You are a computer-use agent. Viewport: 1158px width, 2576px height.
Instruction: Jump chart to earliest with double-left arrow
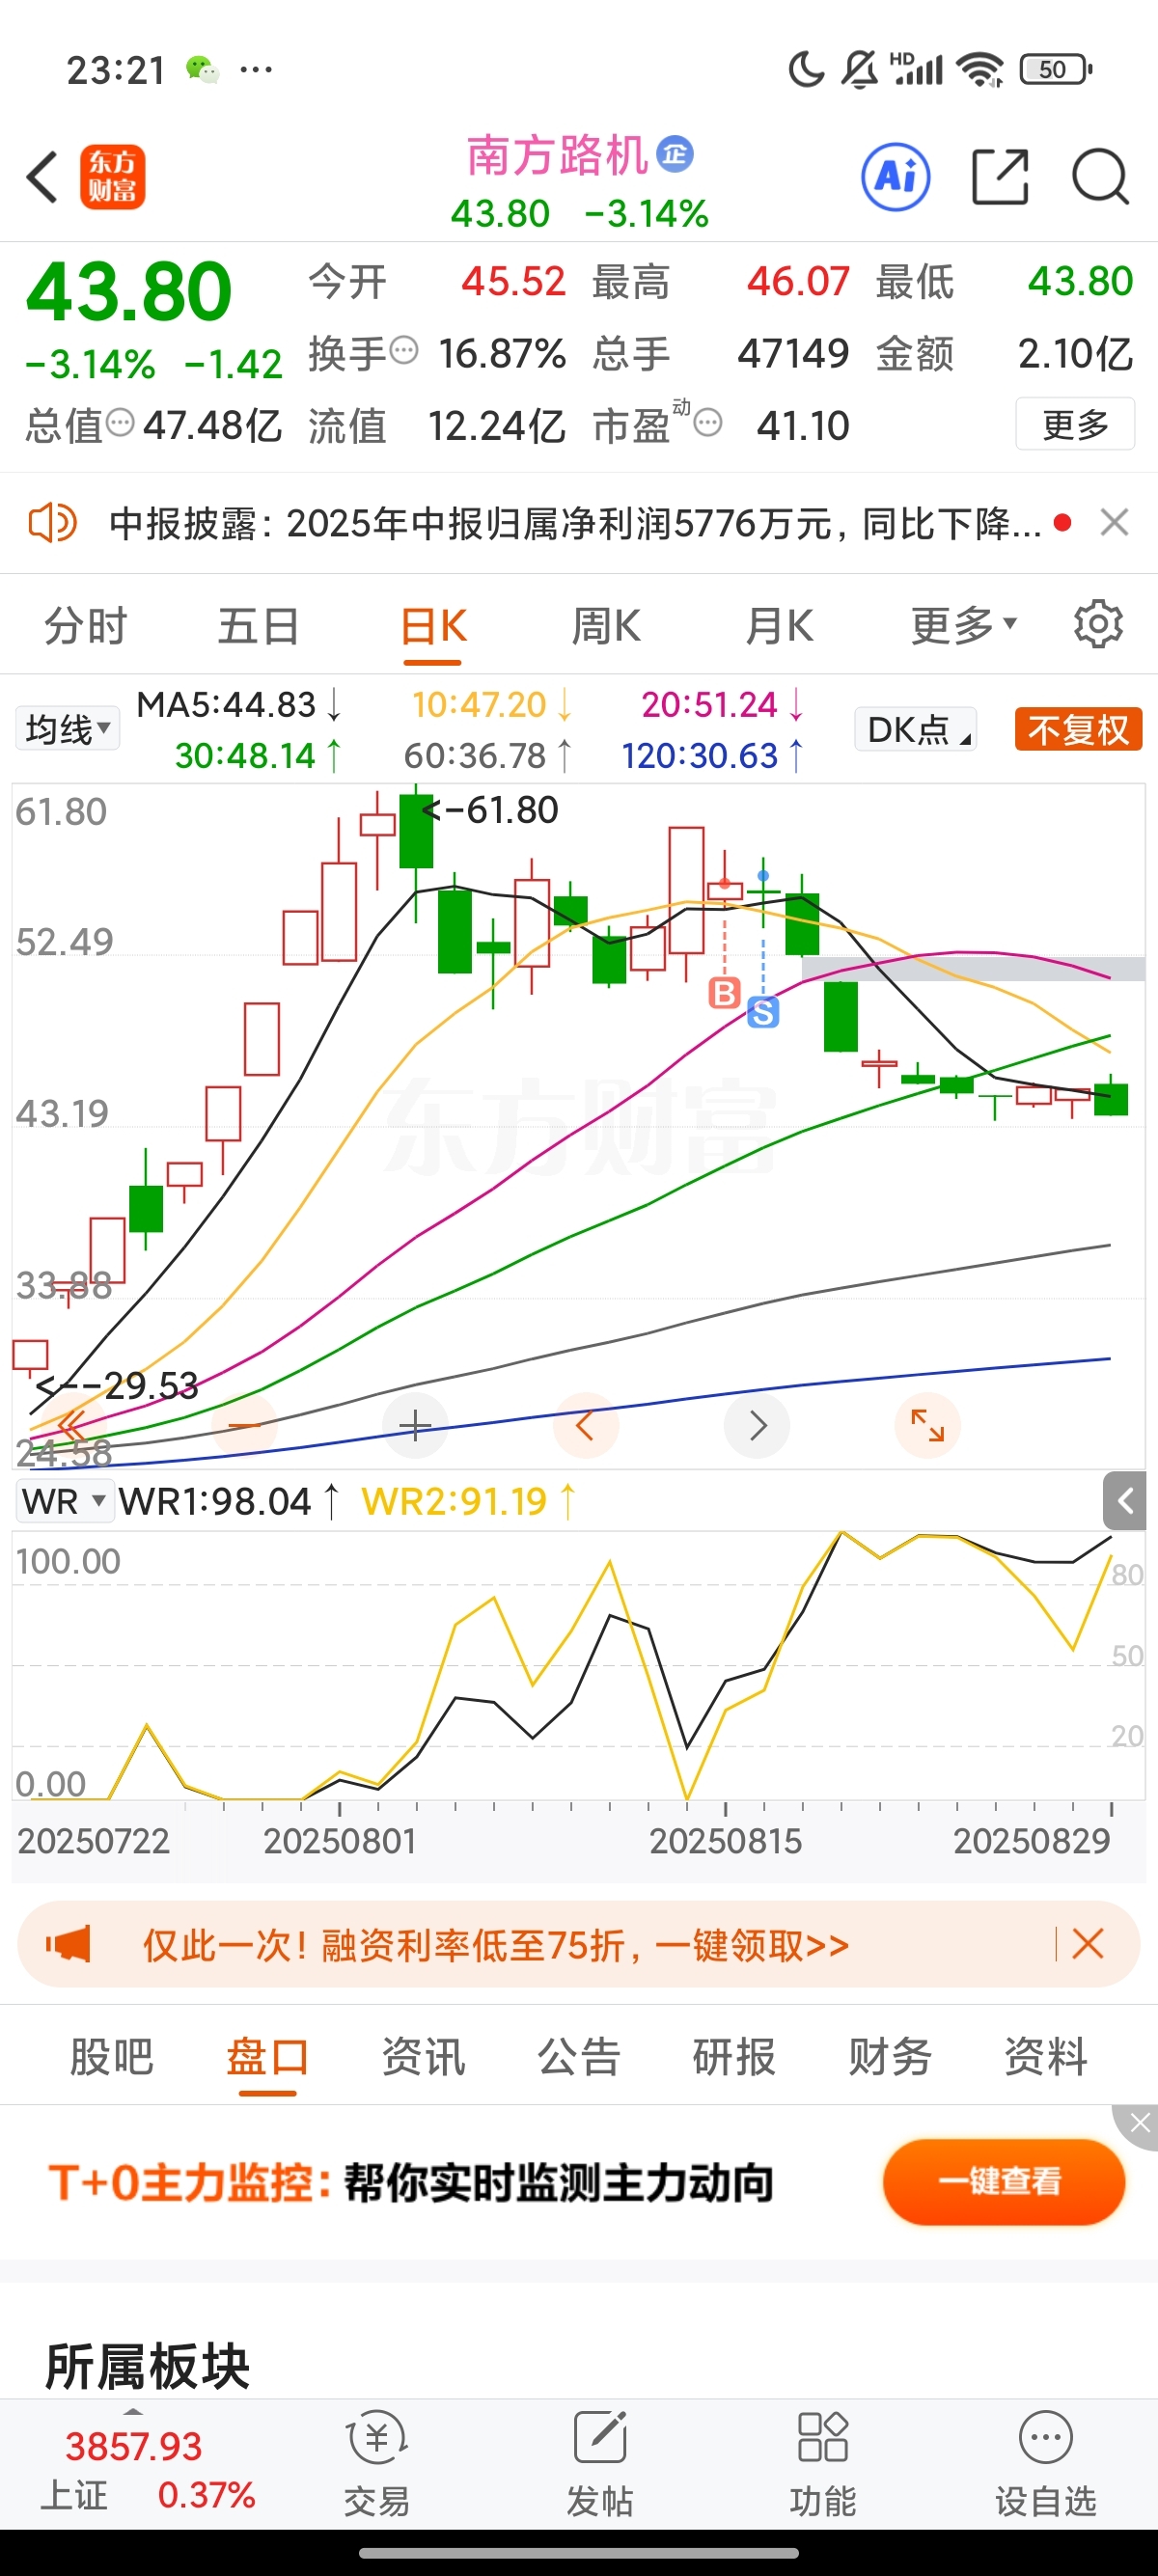(73, 1425)
